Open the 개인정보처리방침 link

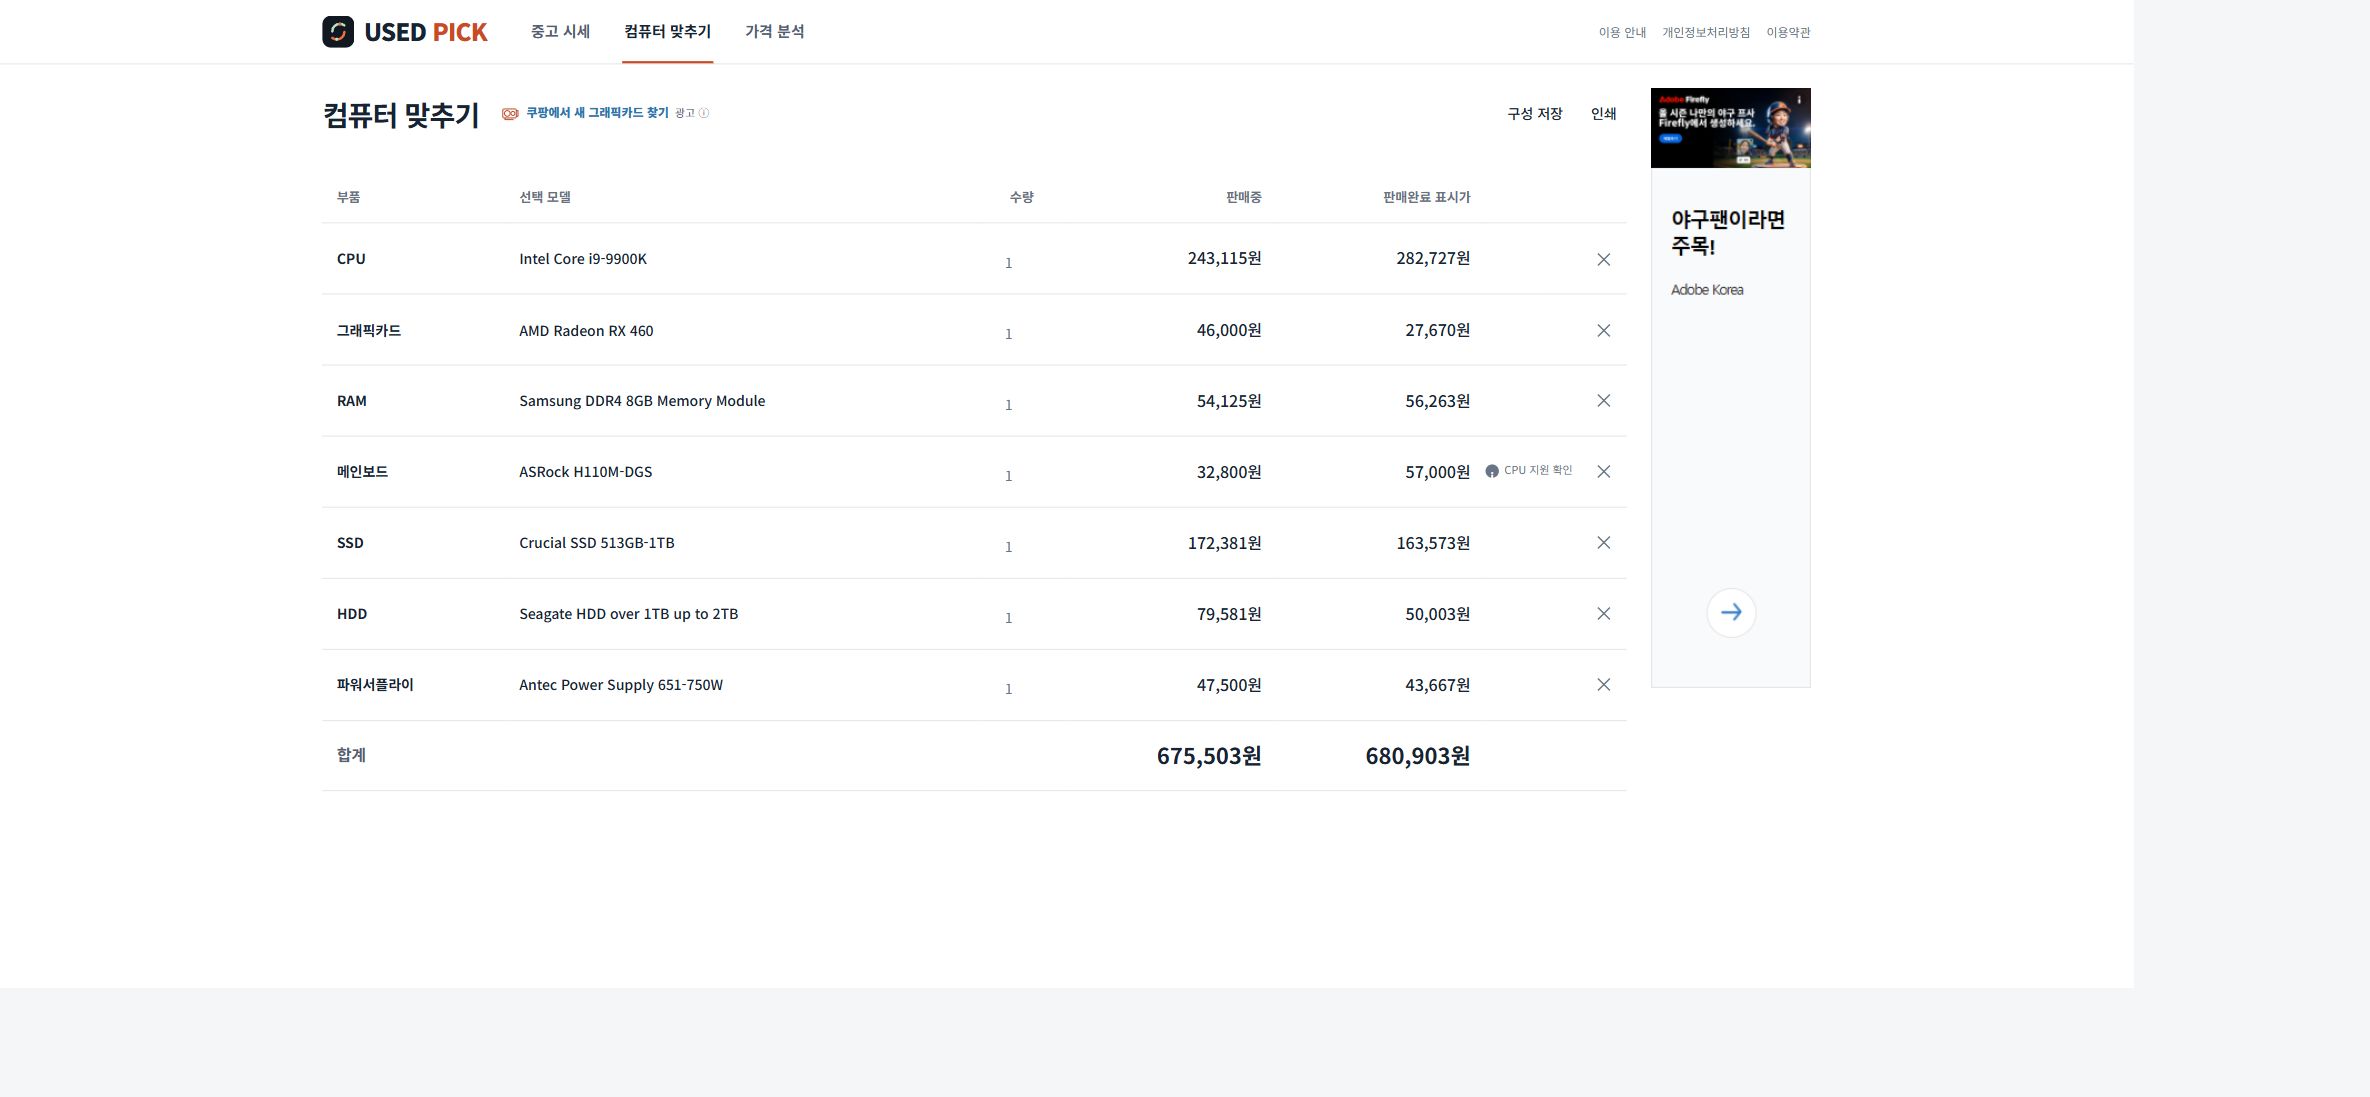click(x=1706, y=33)
